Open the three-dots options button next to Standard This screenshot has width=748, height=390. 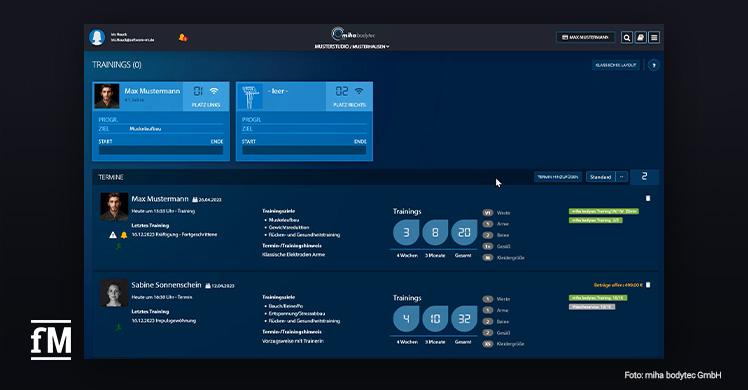622,177
